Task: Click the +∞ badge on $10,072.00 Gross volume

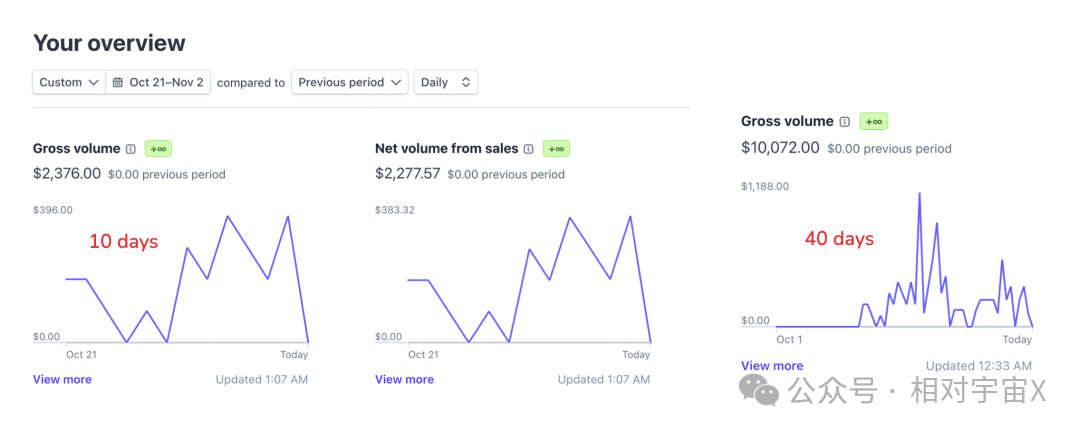Action: [x=873, y=122]
